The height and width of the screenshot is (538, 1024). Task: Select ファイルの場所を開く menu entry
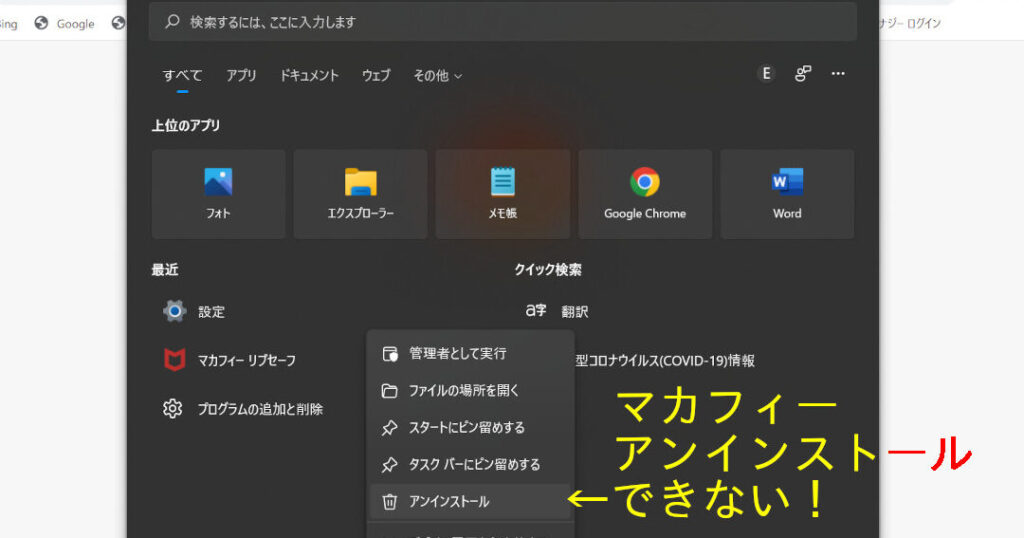tap(464, 390)
